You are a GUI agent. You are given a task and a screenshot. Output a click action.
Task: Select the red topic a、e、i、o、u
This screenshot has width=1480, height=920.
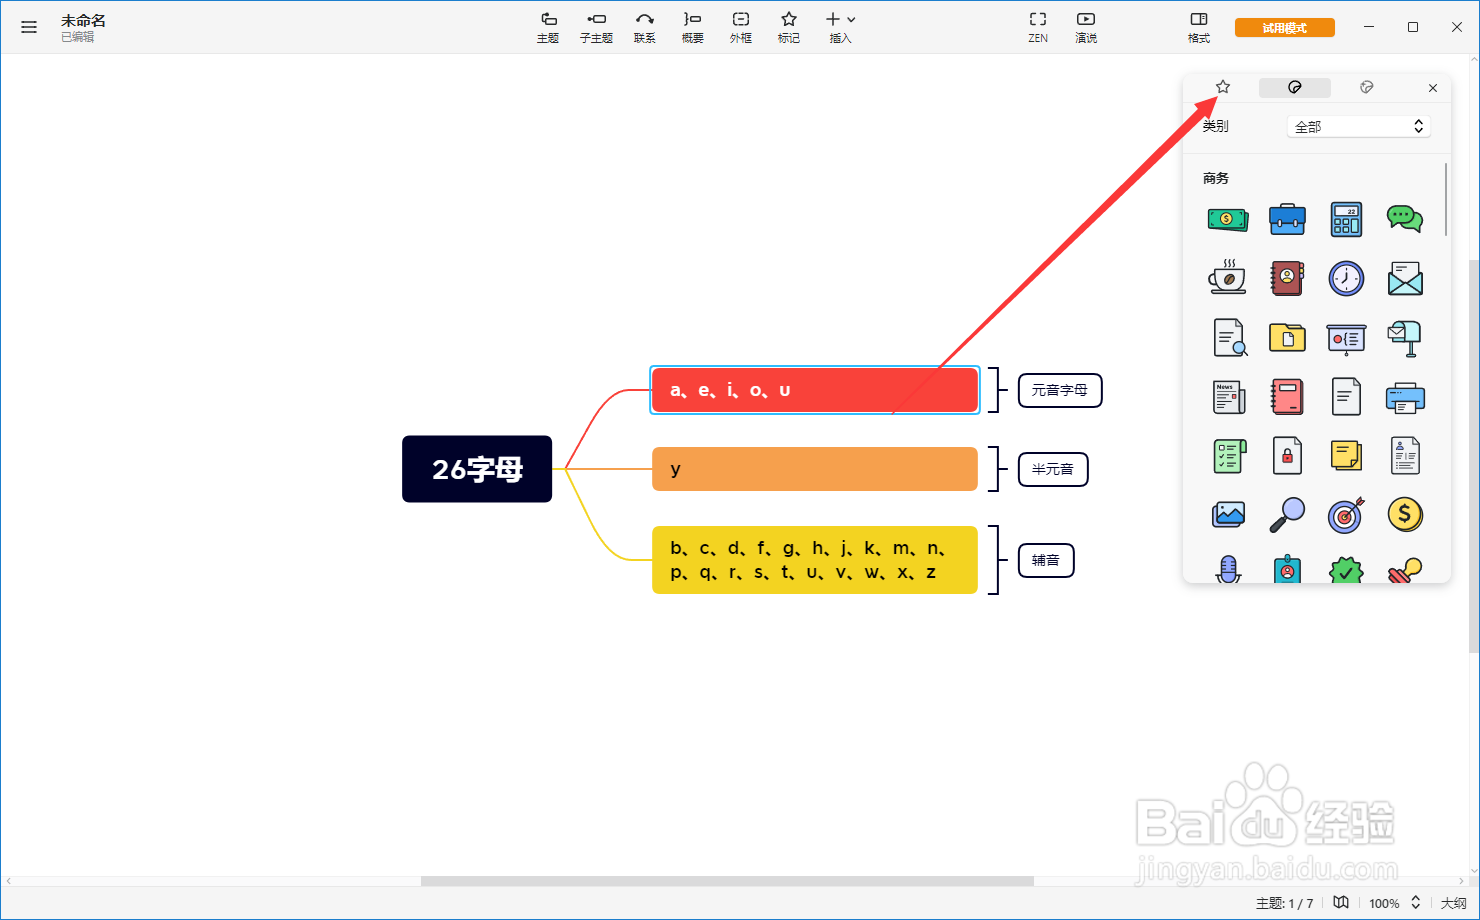pos(815,390)
